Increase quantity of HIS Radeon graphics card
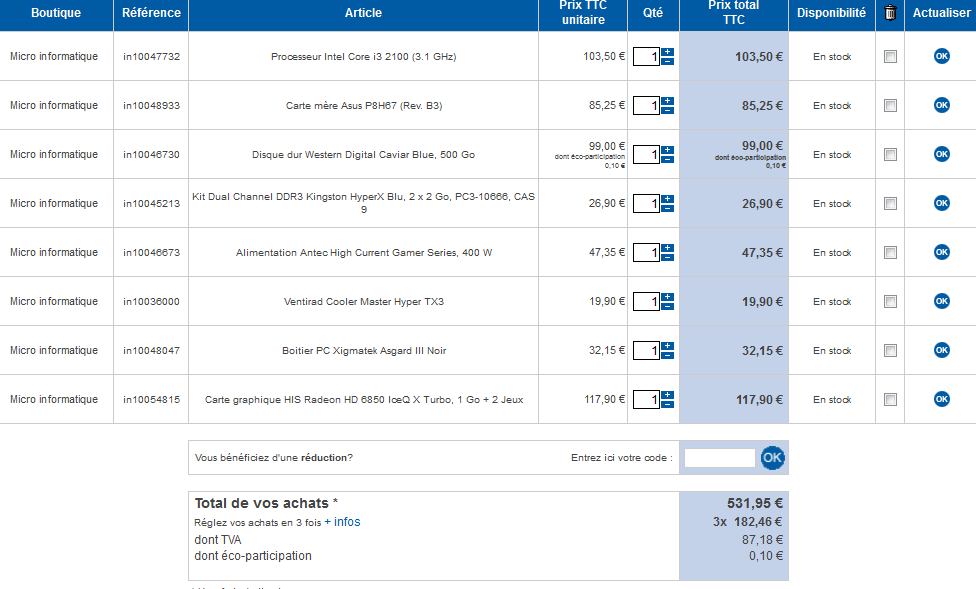Viewport: 976px width, 589px height. [x=668, y=395]
